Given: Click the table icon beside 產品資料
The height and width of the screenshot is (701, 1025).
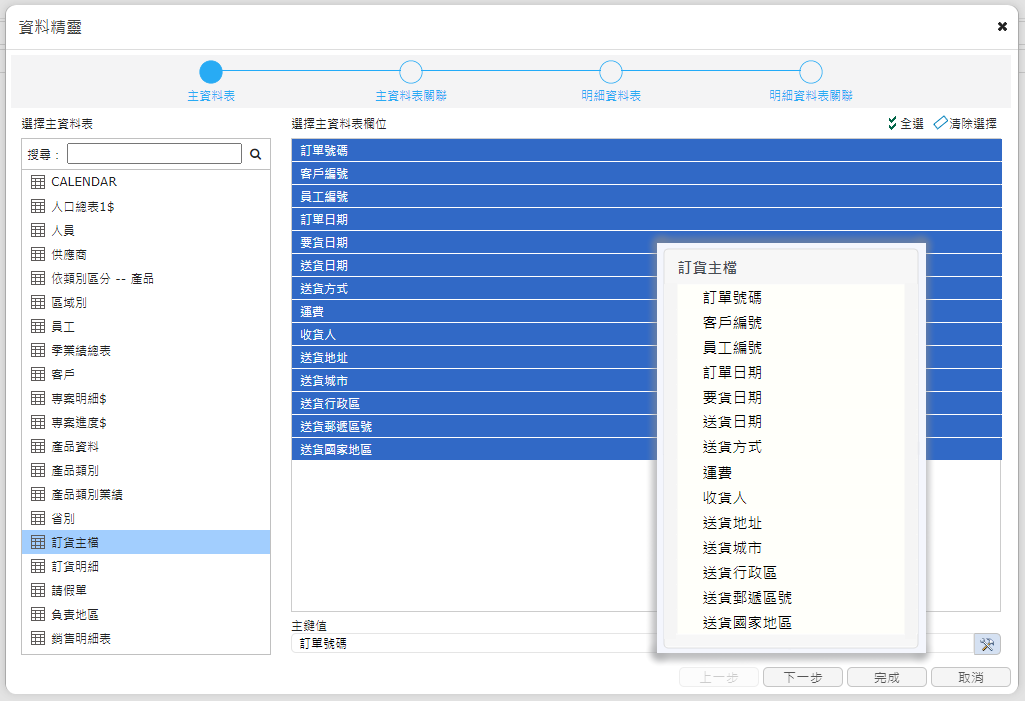Looking at the screenshot, I should pyautogui.click(x=38, y=446).
